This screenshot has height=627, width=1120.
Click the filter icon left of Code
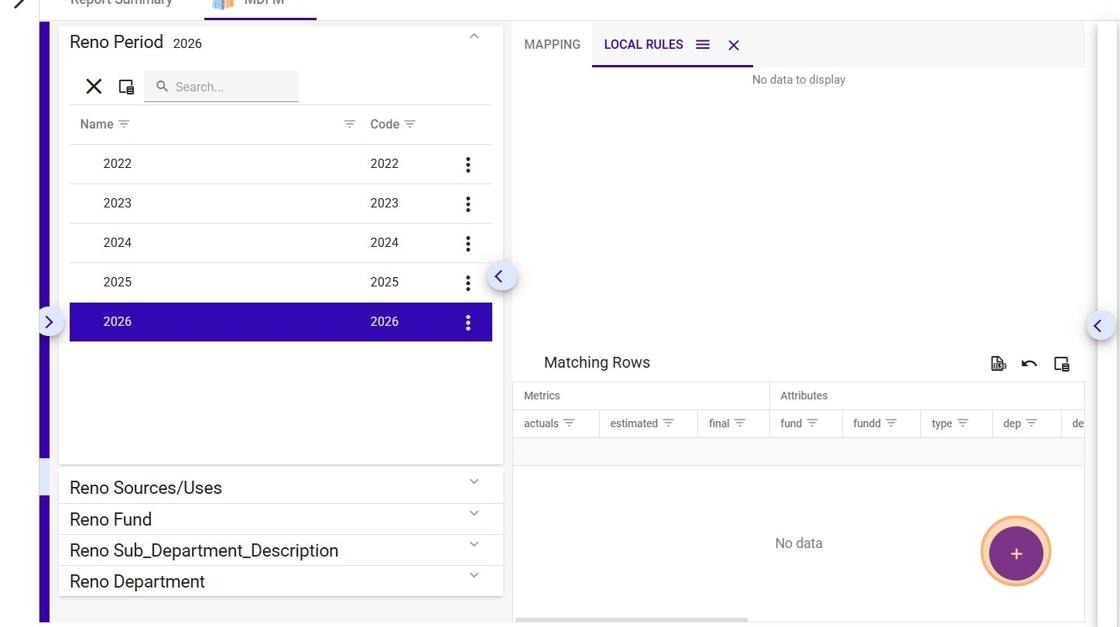349,124
